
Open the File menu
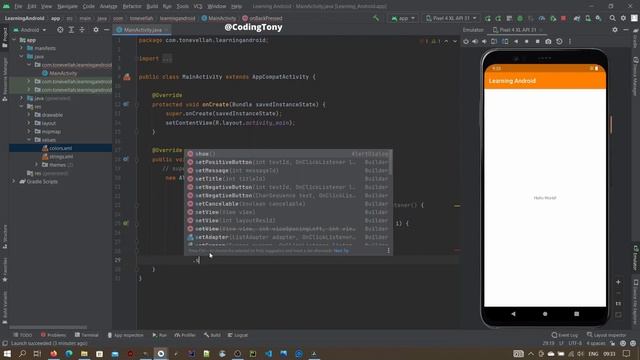(18, 6)
